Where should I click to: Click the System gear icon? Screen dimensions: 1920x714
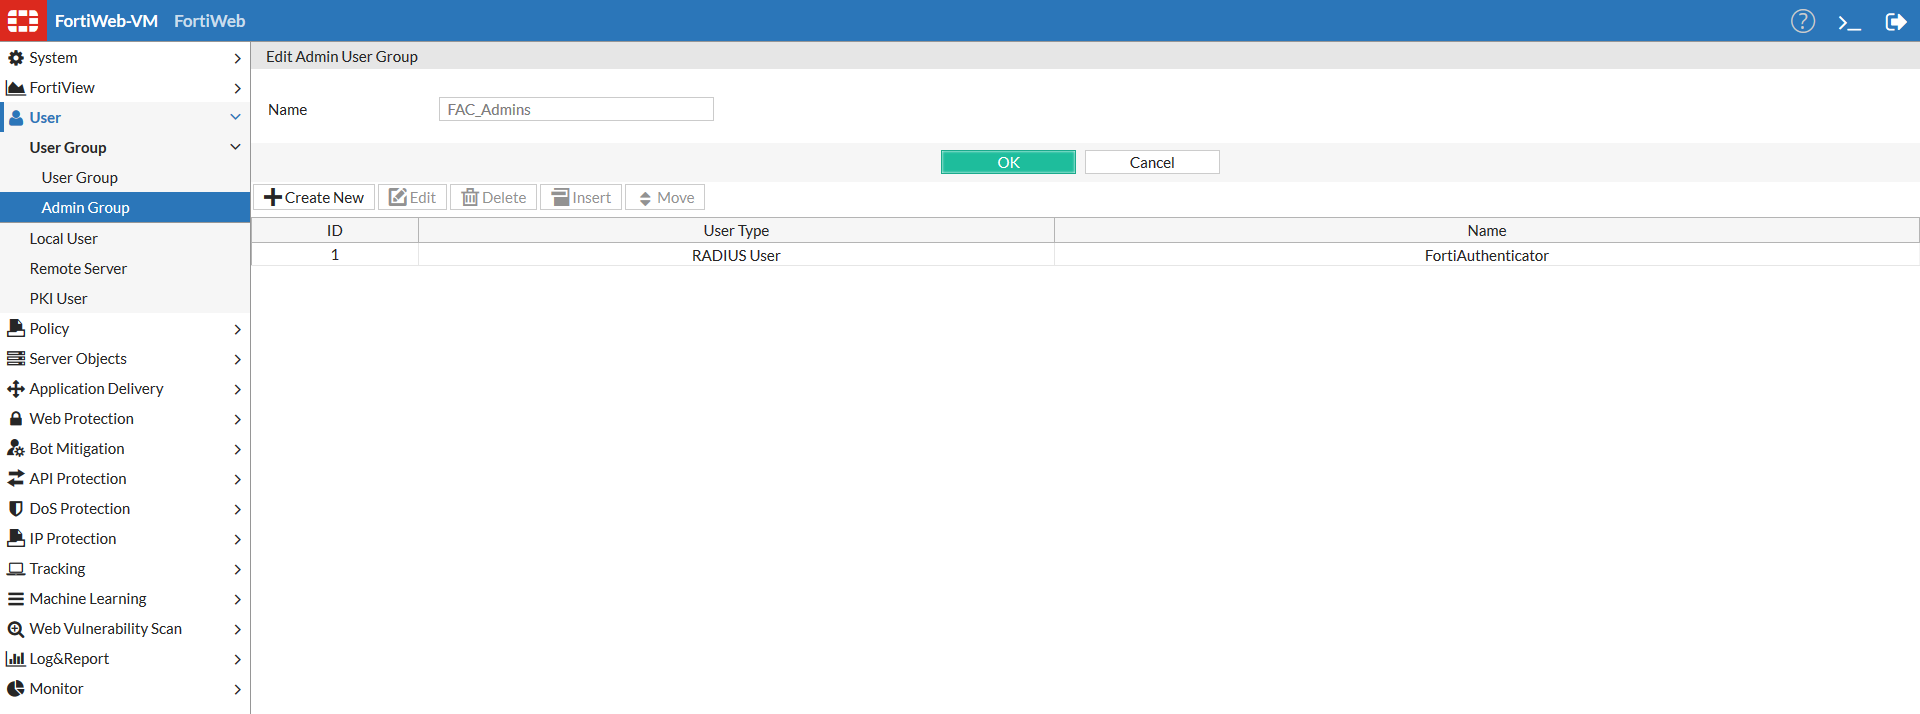tap(16, 58)
